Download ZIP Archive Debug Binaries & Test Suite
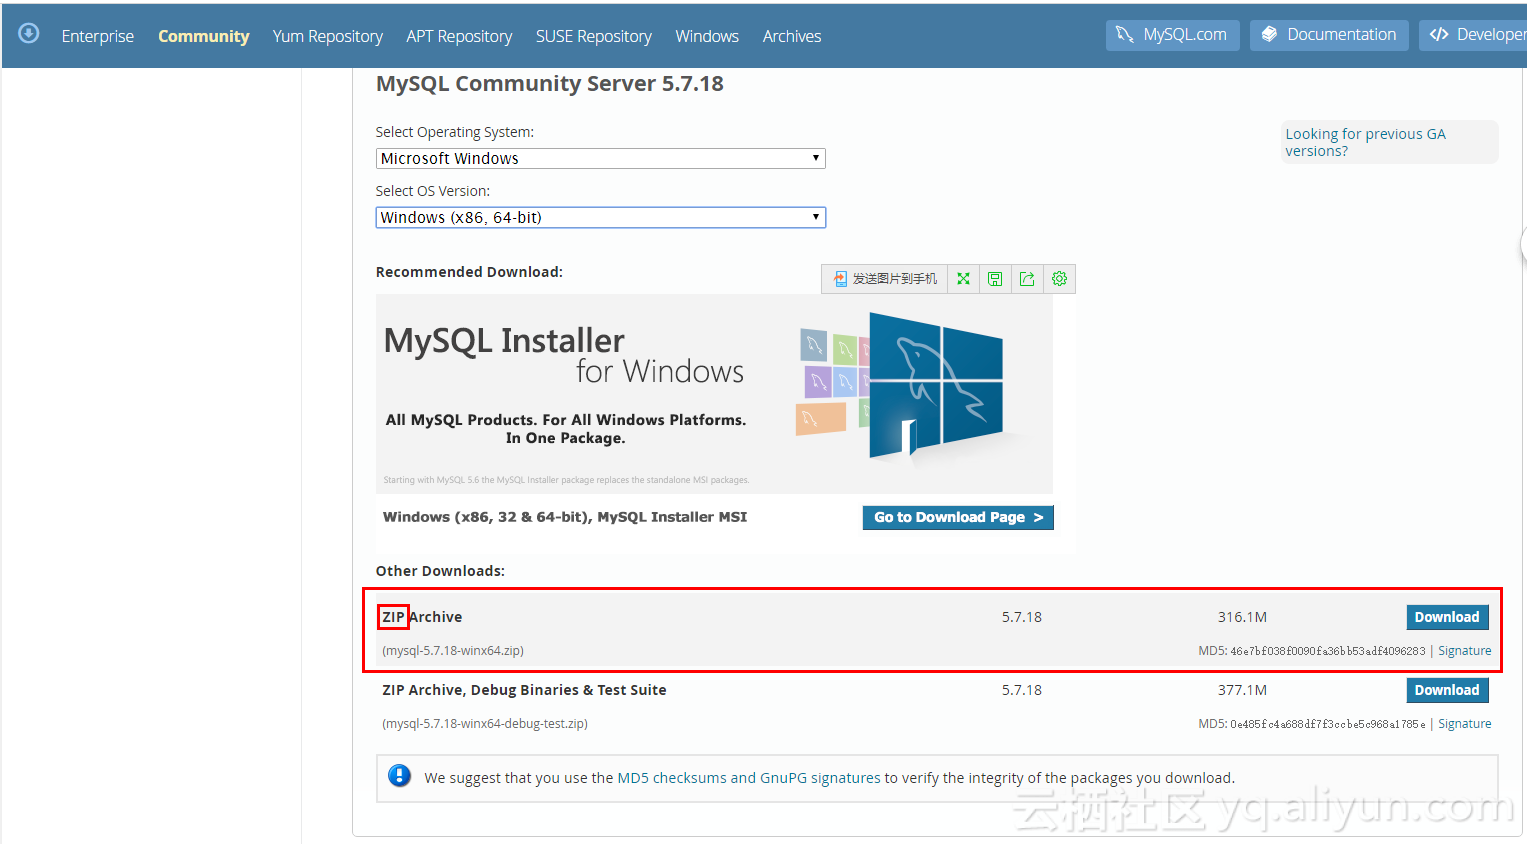Image resolution: width=1527 pixels, height=844 pixels. pyautogui.click(x=1447, y=690)
